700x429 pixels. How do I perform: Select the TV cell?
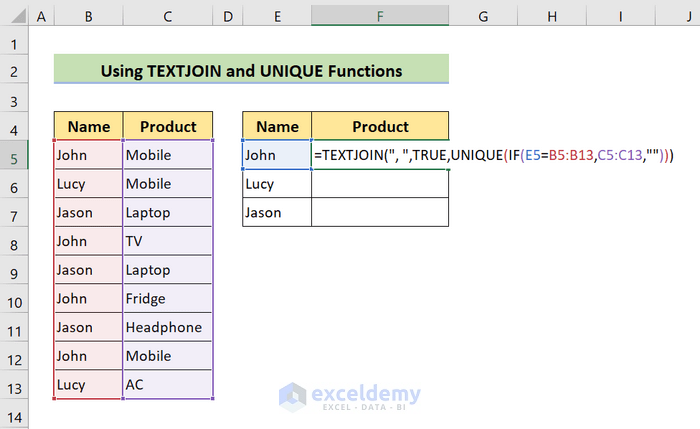coord(167,241)
